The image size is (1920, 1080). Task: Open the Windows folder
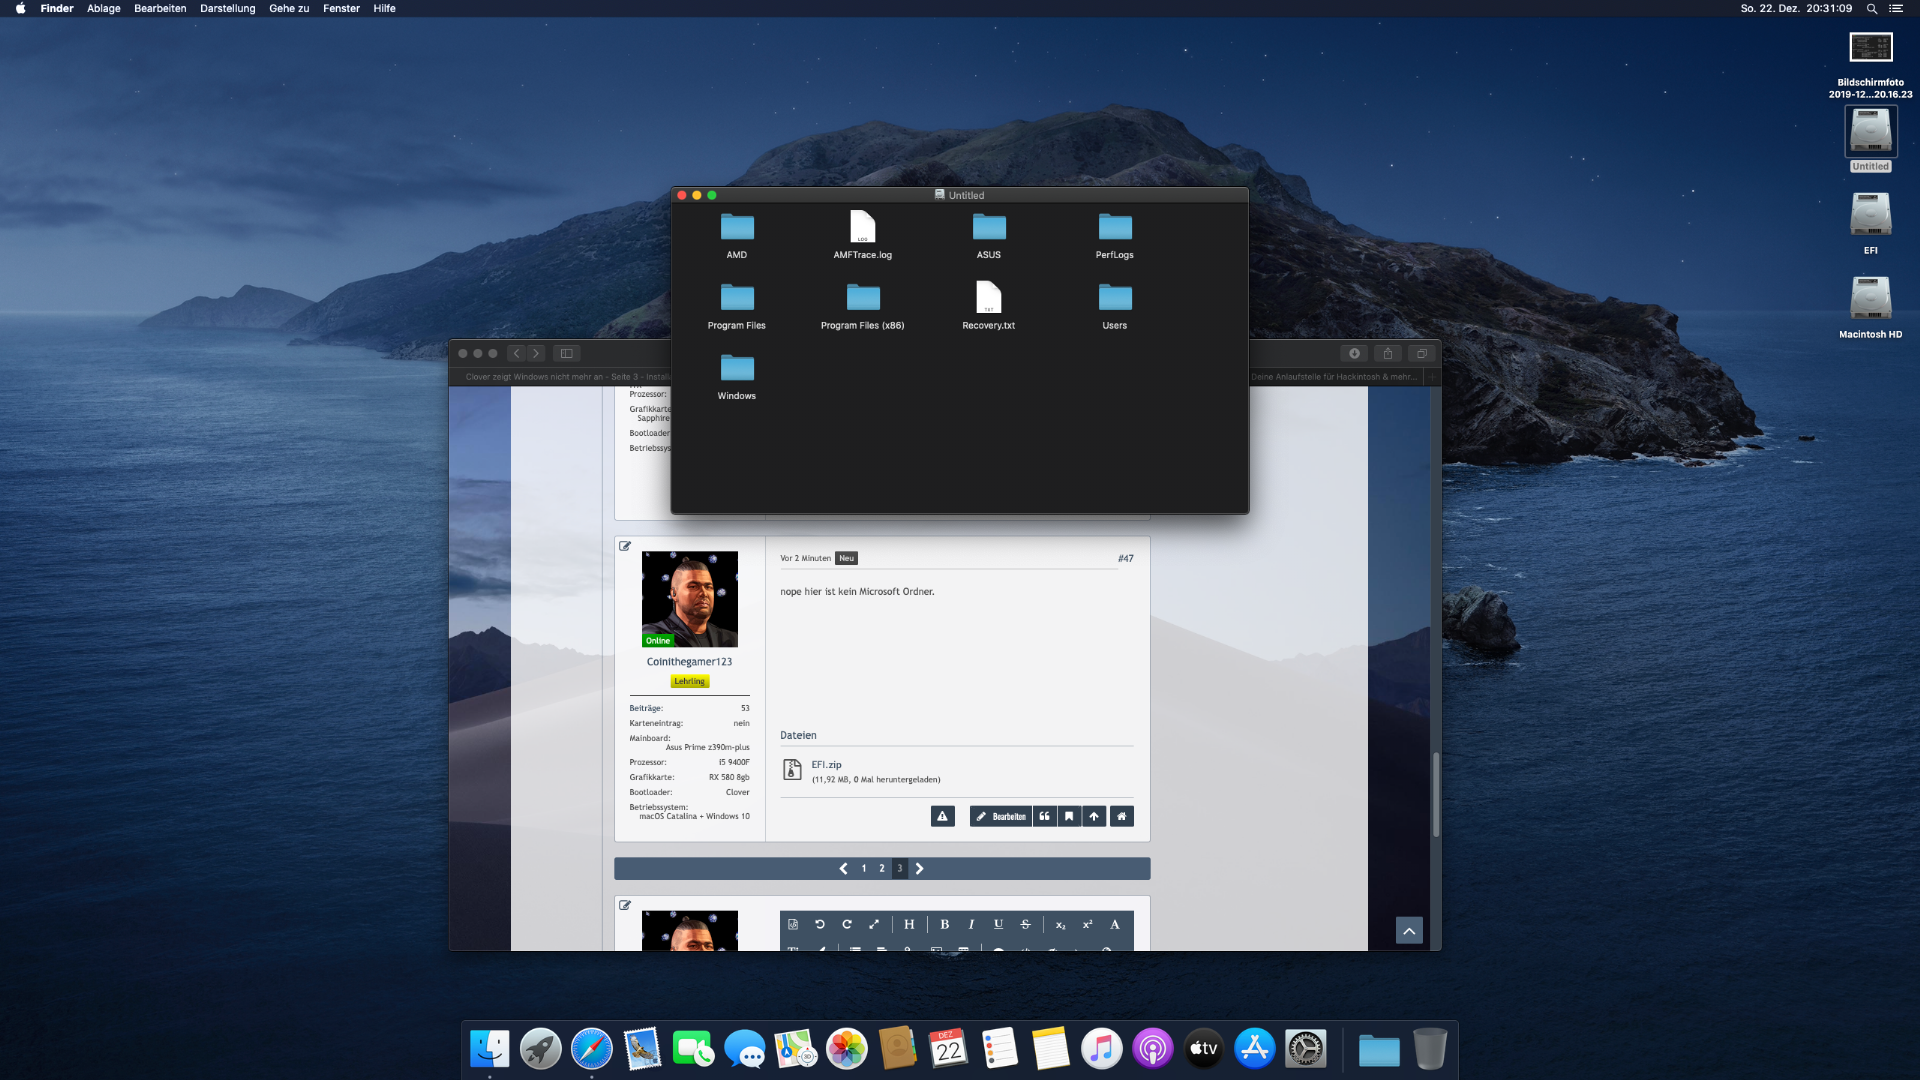(x=737, y=370)
